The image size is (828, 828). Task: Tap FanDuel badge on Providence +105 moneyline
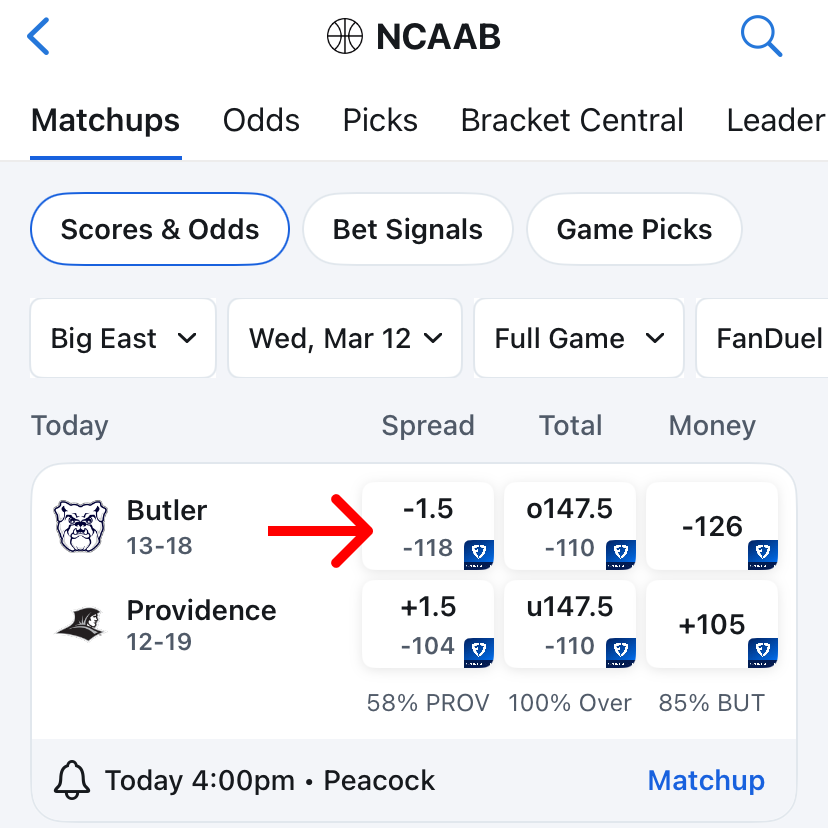(x=763, y=652)
